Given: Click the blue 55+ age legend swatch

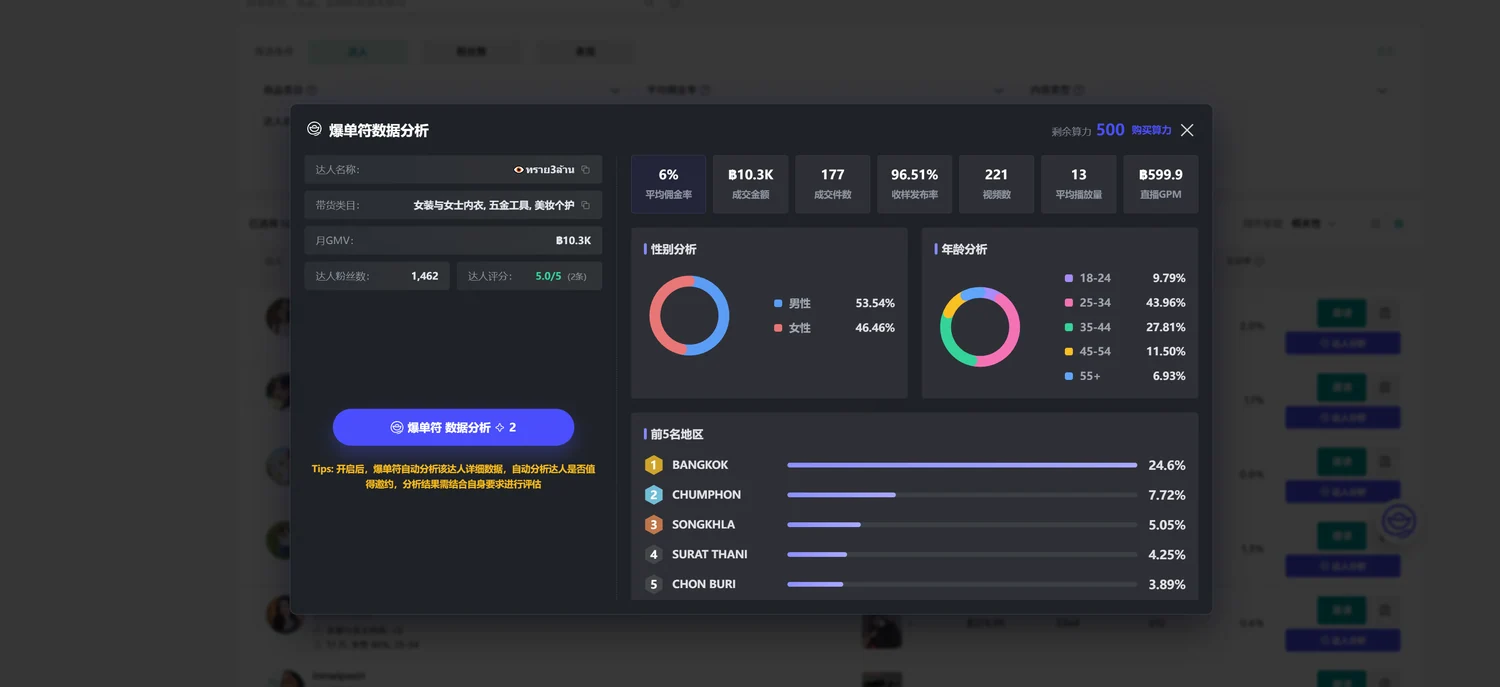Looking at the screenshot, I should pyautogui.click(x=1069, y=376).
